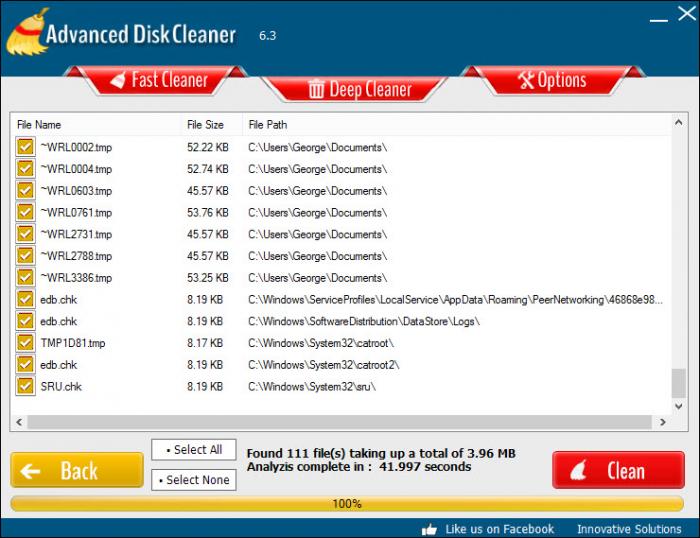The image size is (700, 538).
Task: Select the ~WRL0002.tmp file name
Action: tap(76, 147)
